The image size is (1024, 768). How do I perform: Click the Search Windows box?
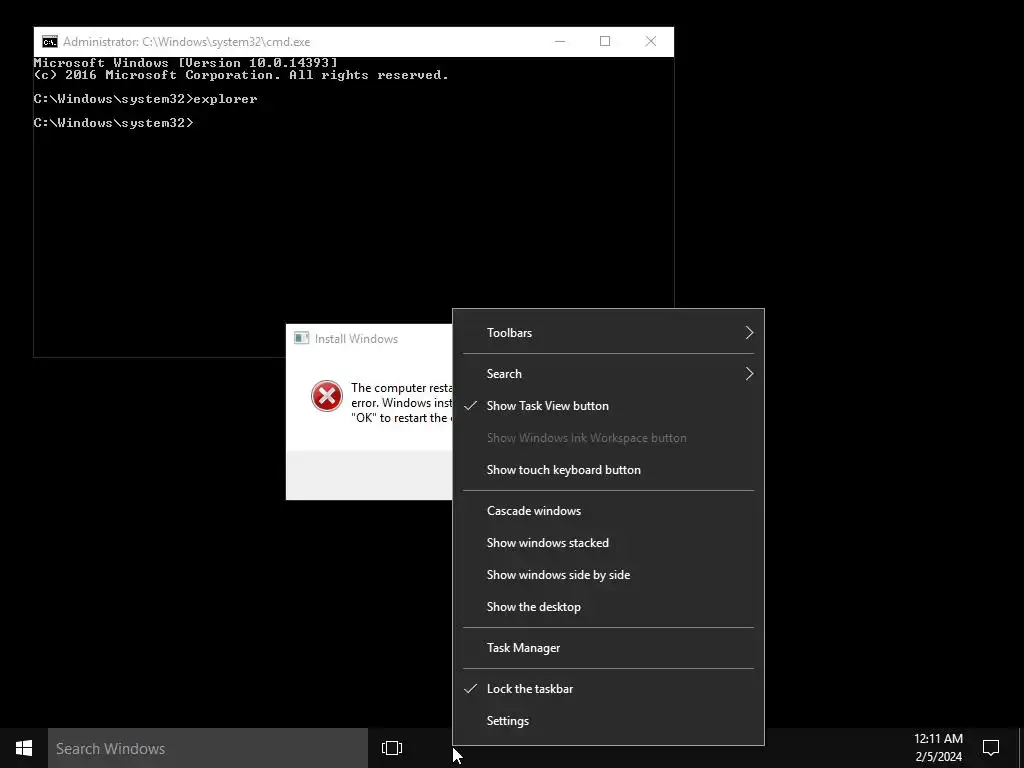[x=208, y=748]
